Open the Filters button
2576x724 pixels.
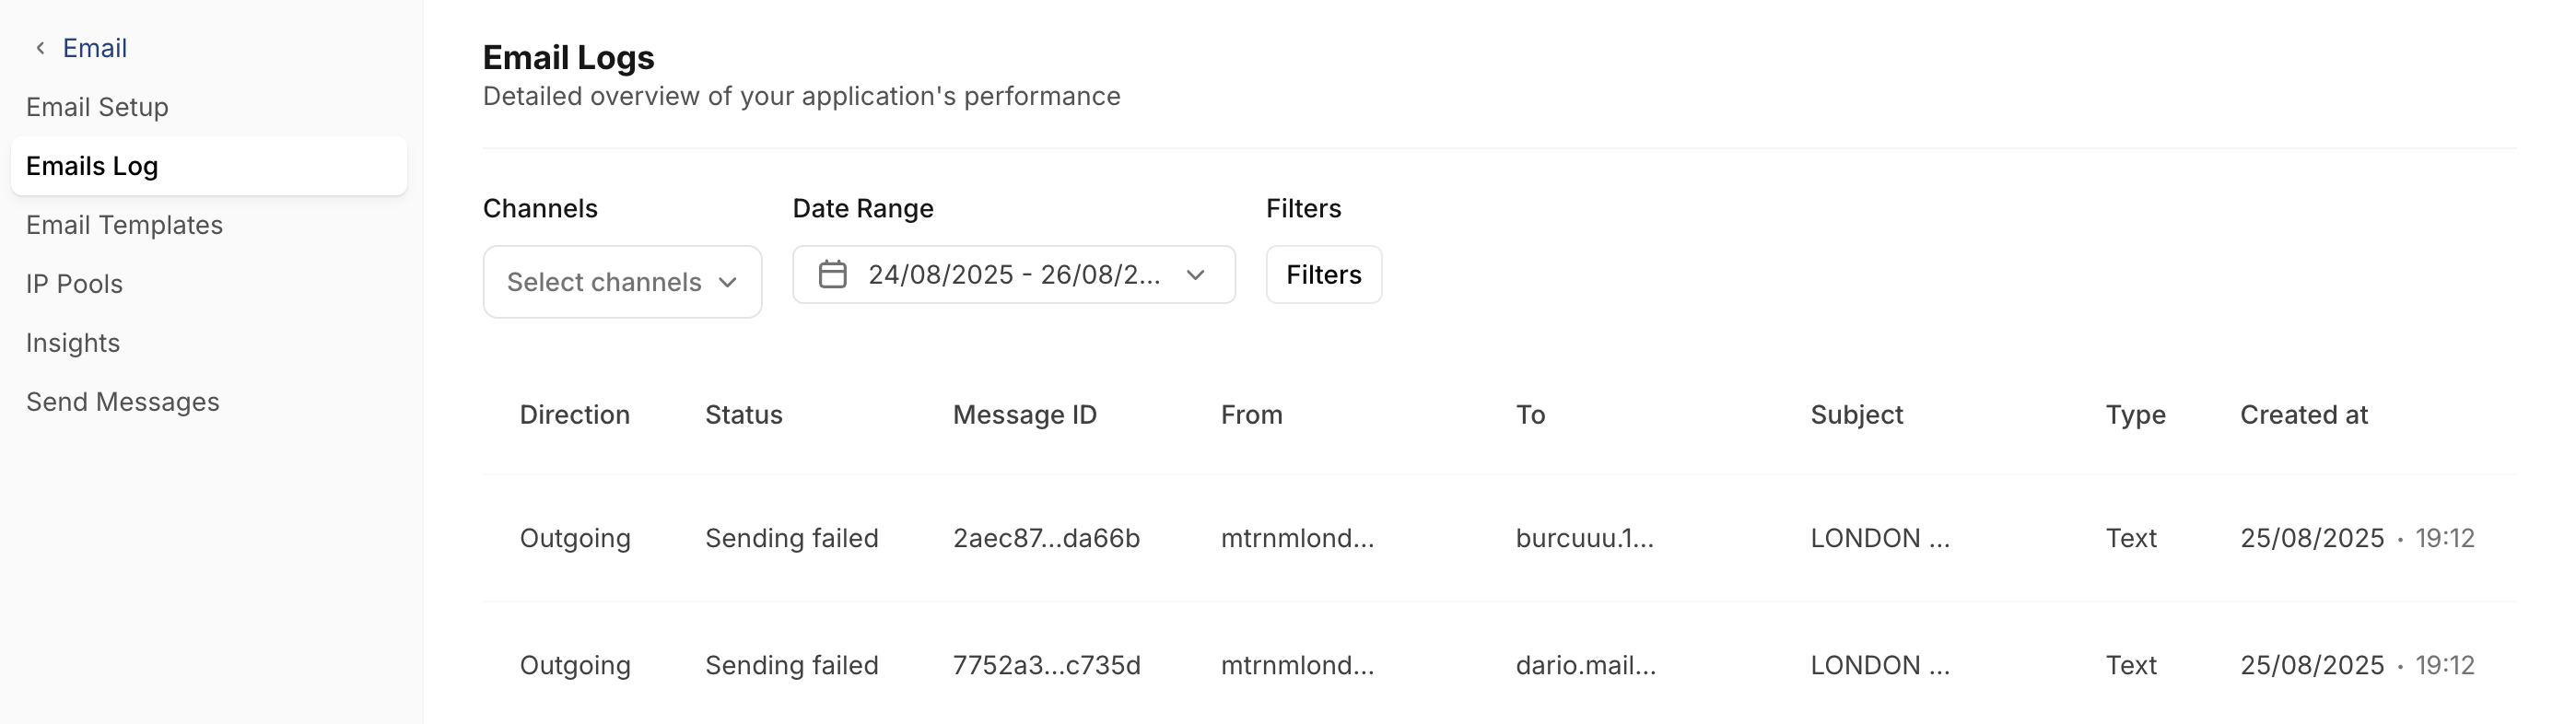click(1323, 275)
